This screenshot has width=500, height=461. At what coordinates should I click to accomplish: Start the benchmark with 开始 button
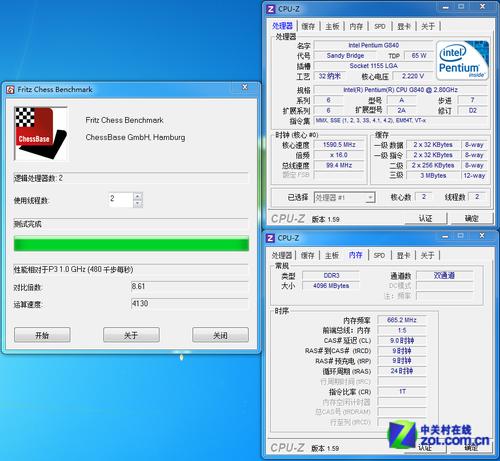click(42, 335)
